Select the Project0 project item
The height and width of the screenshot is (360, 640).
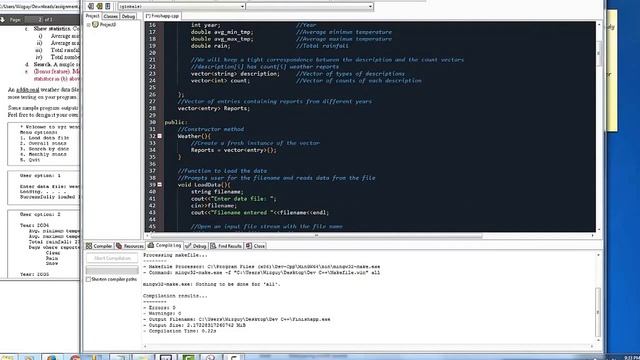(108, 25)
